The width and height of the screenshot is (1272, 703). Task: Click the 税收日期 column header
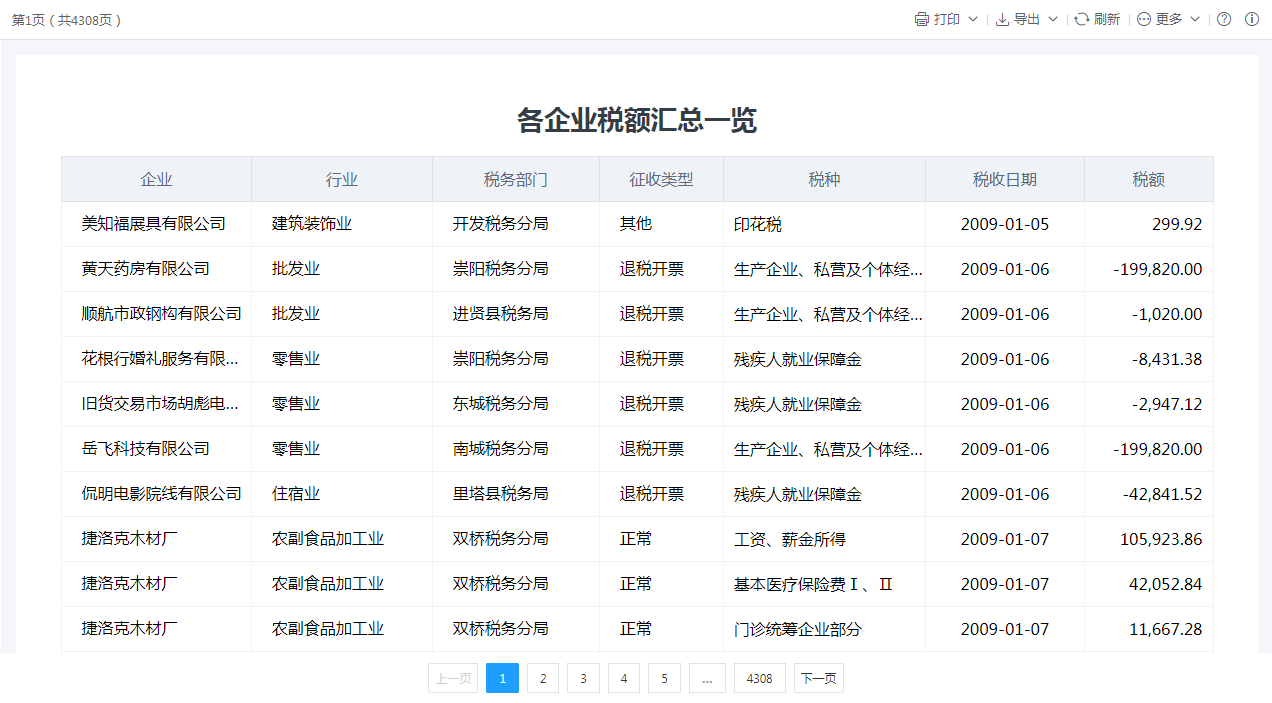click(1004, 180)
